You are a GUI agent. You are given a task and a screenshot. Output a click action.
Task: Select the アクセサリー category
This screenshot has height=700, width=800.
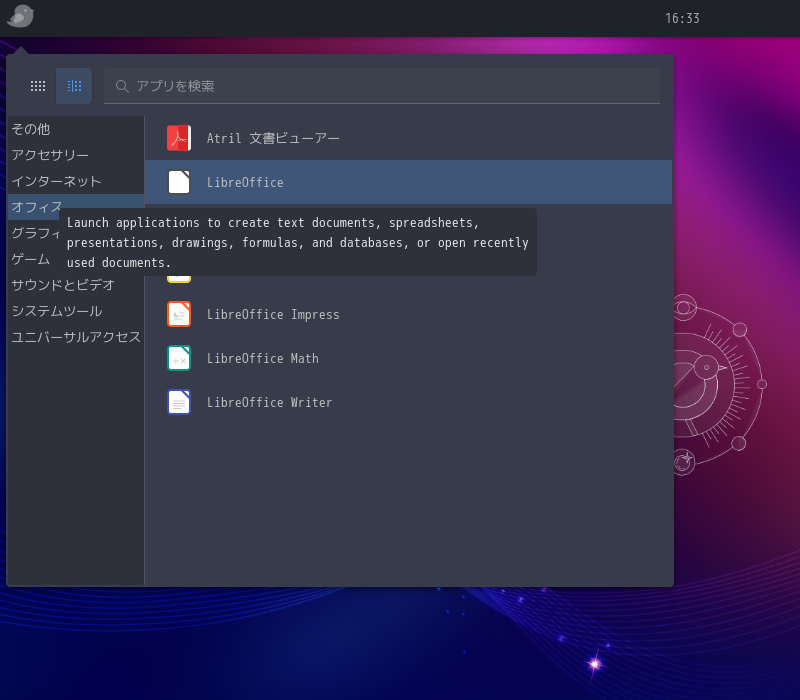[x=50, y=155]
